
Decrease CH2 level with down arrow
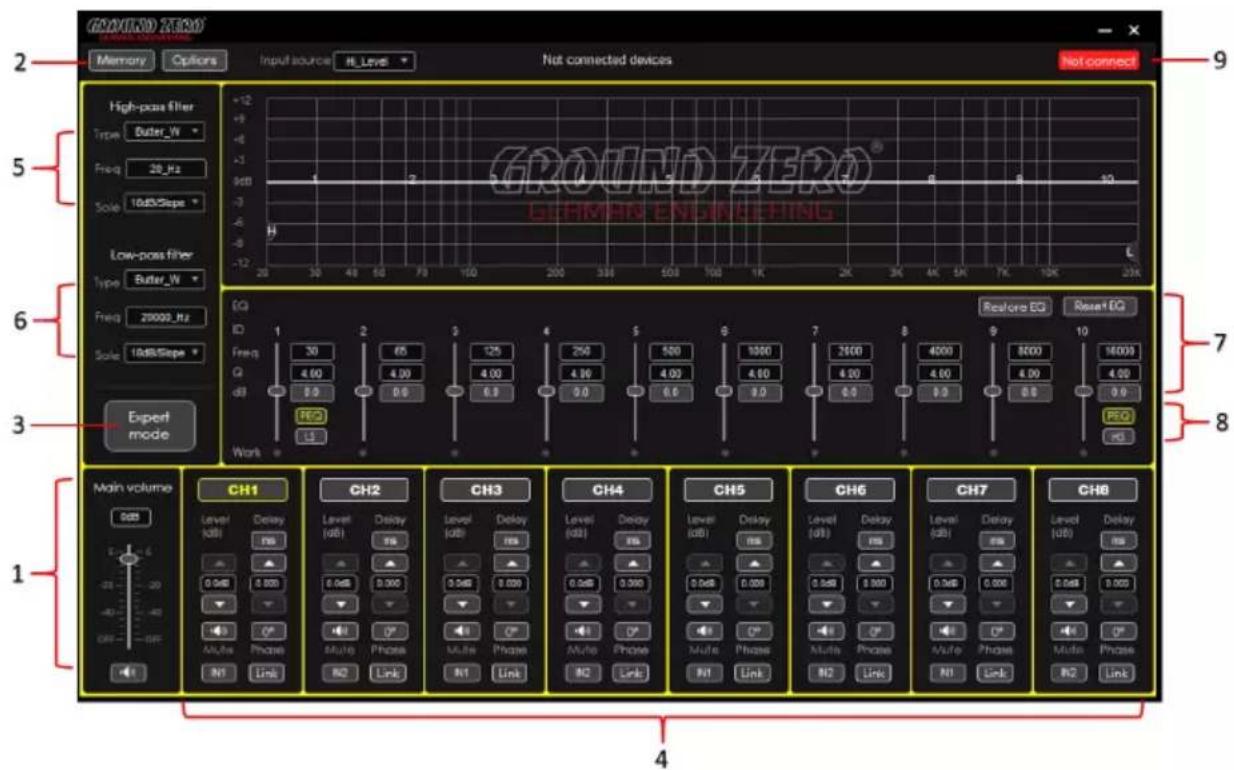point(339,605)
